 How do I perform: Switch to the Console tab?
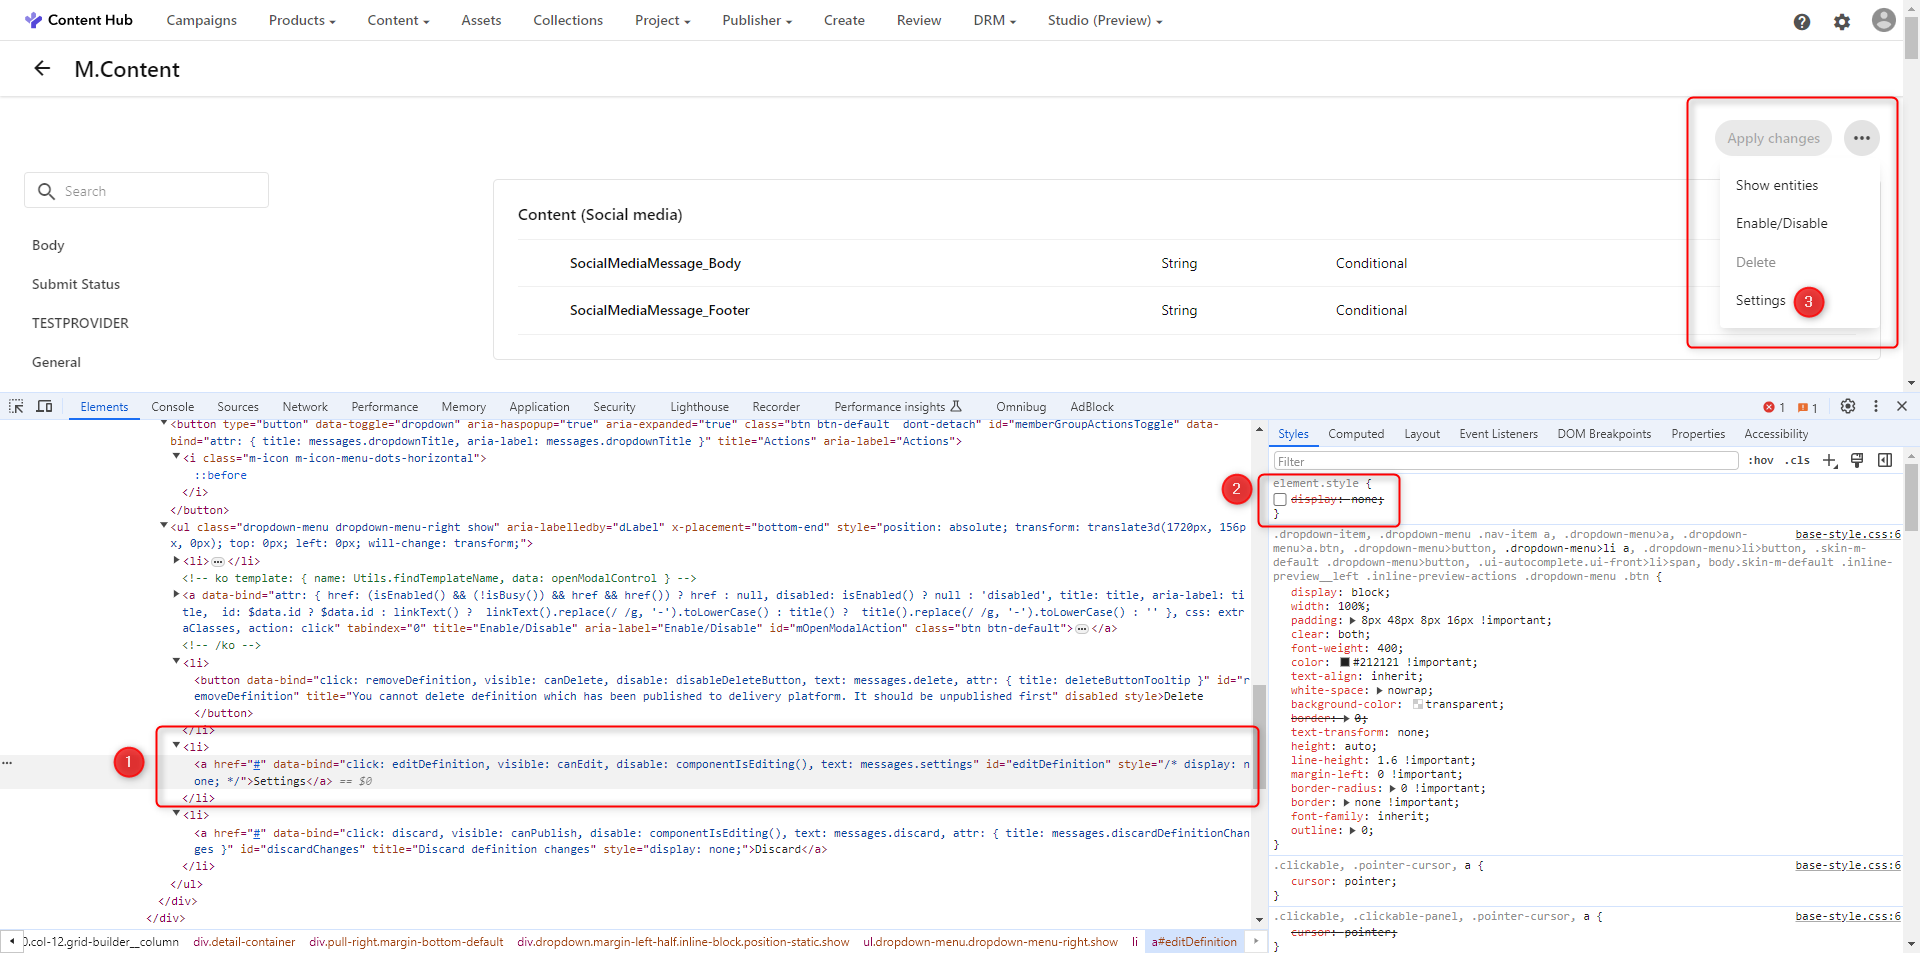172,407
